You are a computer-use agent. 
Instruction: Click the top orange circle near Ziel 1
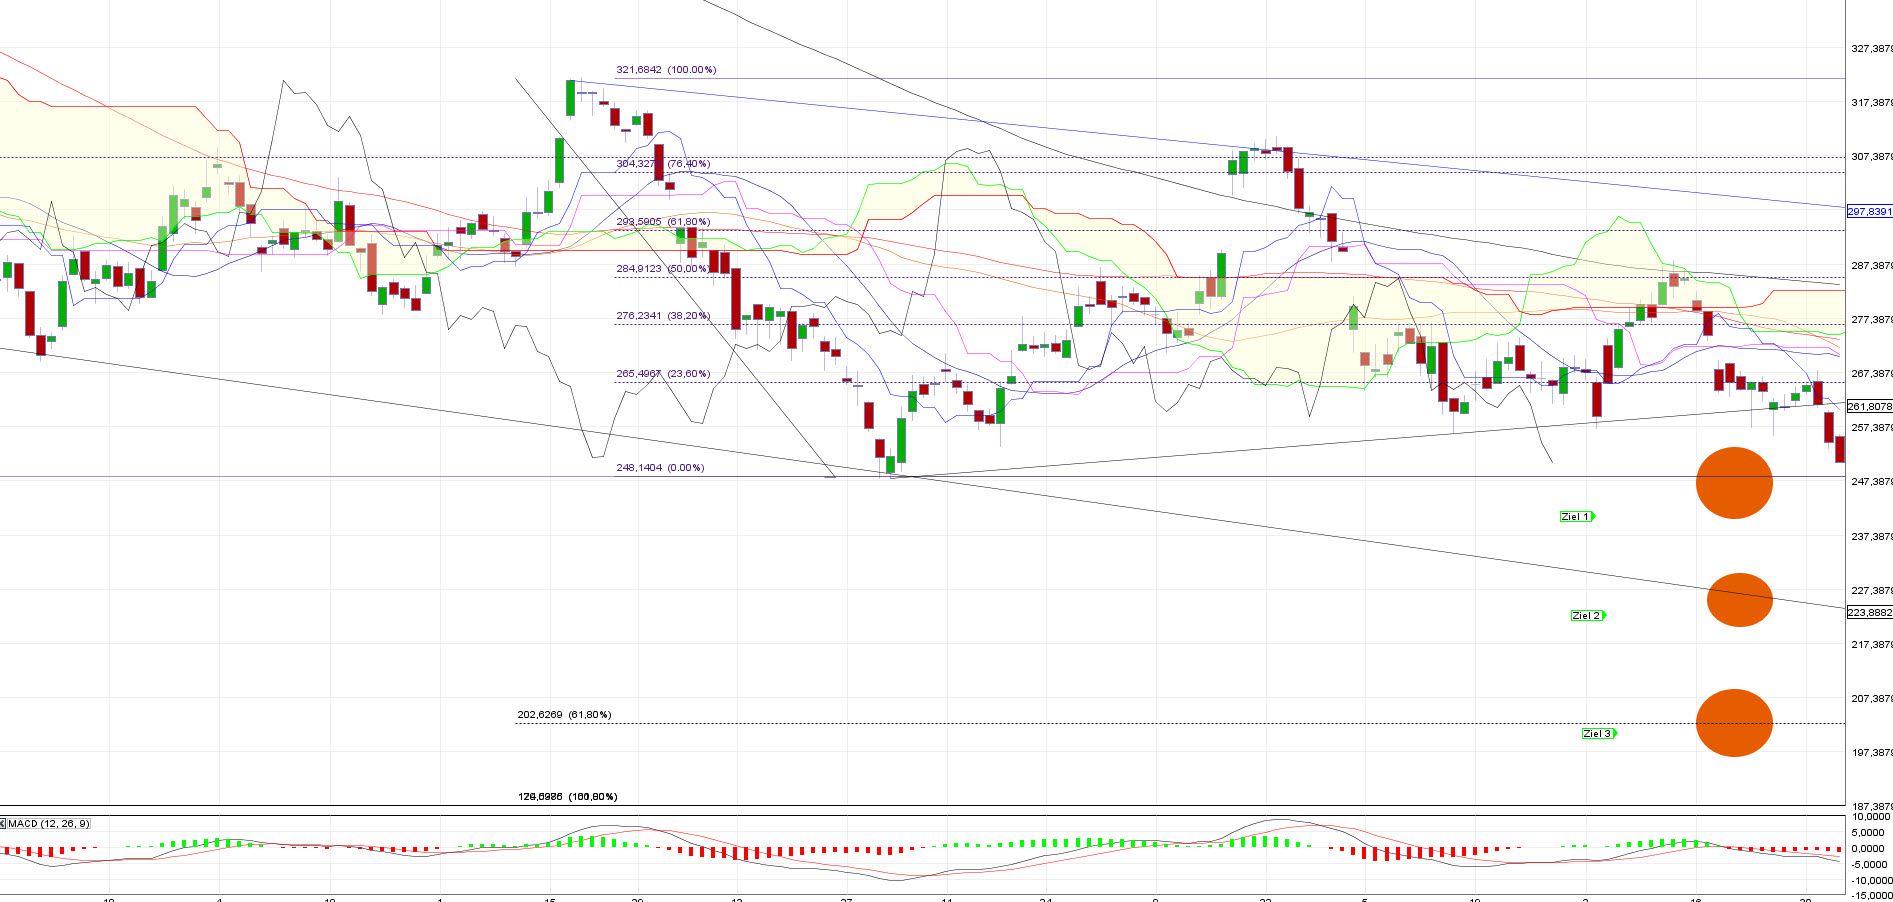point(1734,483)
